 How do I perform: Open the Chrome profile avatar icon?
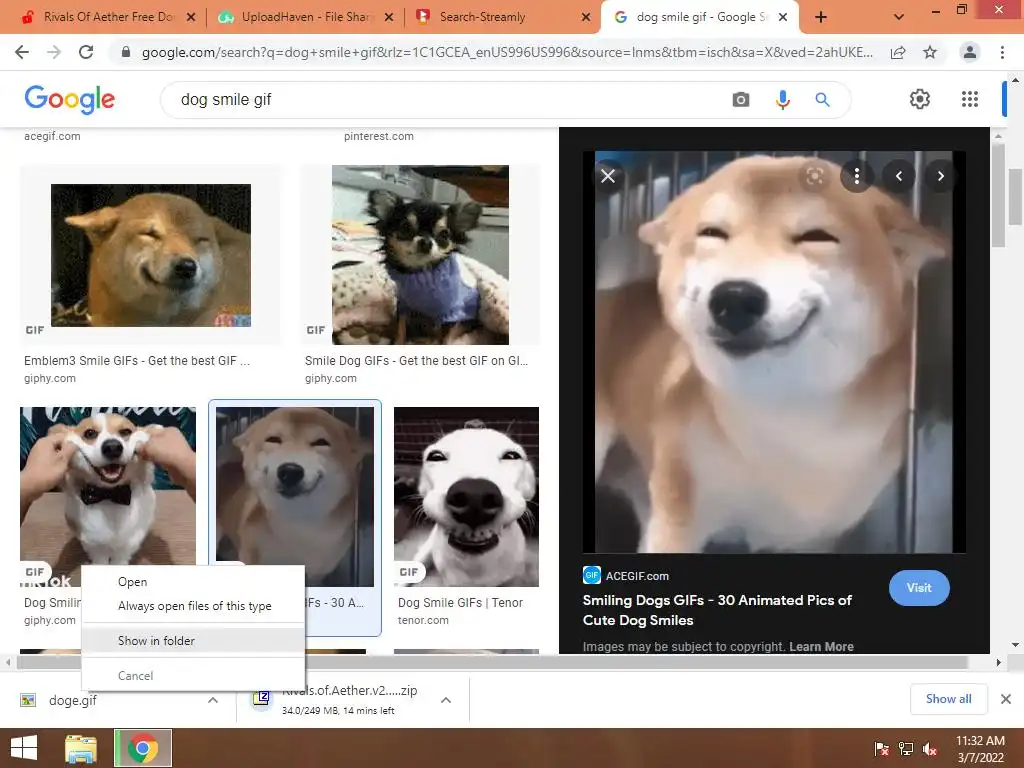point(970,52)
